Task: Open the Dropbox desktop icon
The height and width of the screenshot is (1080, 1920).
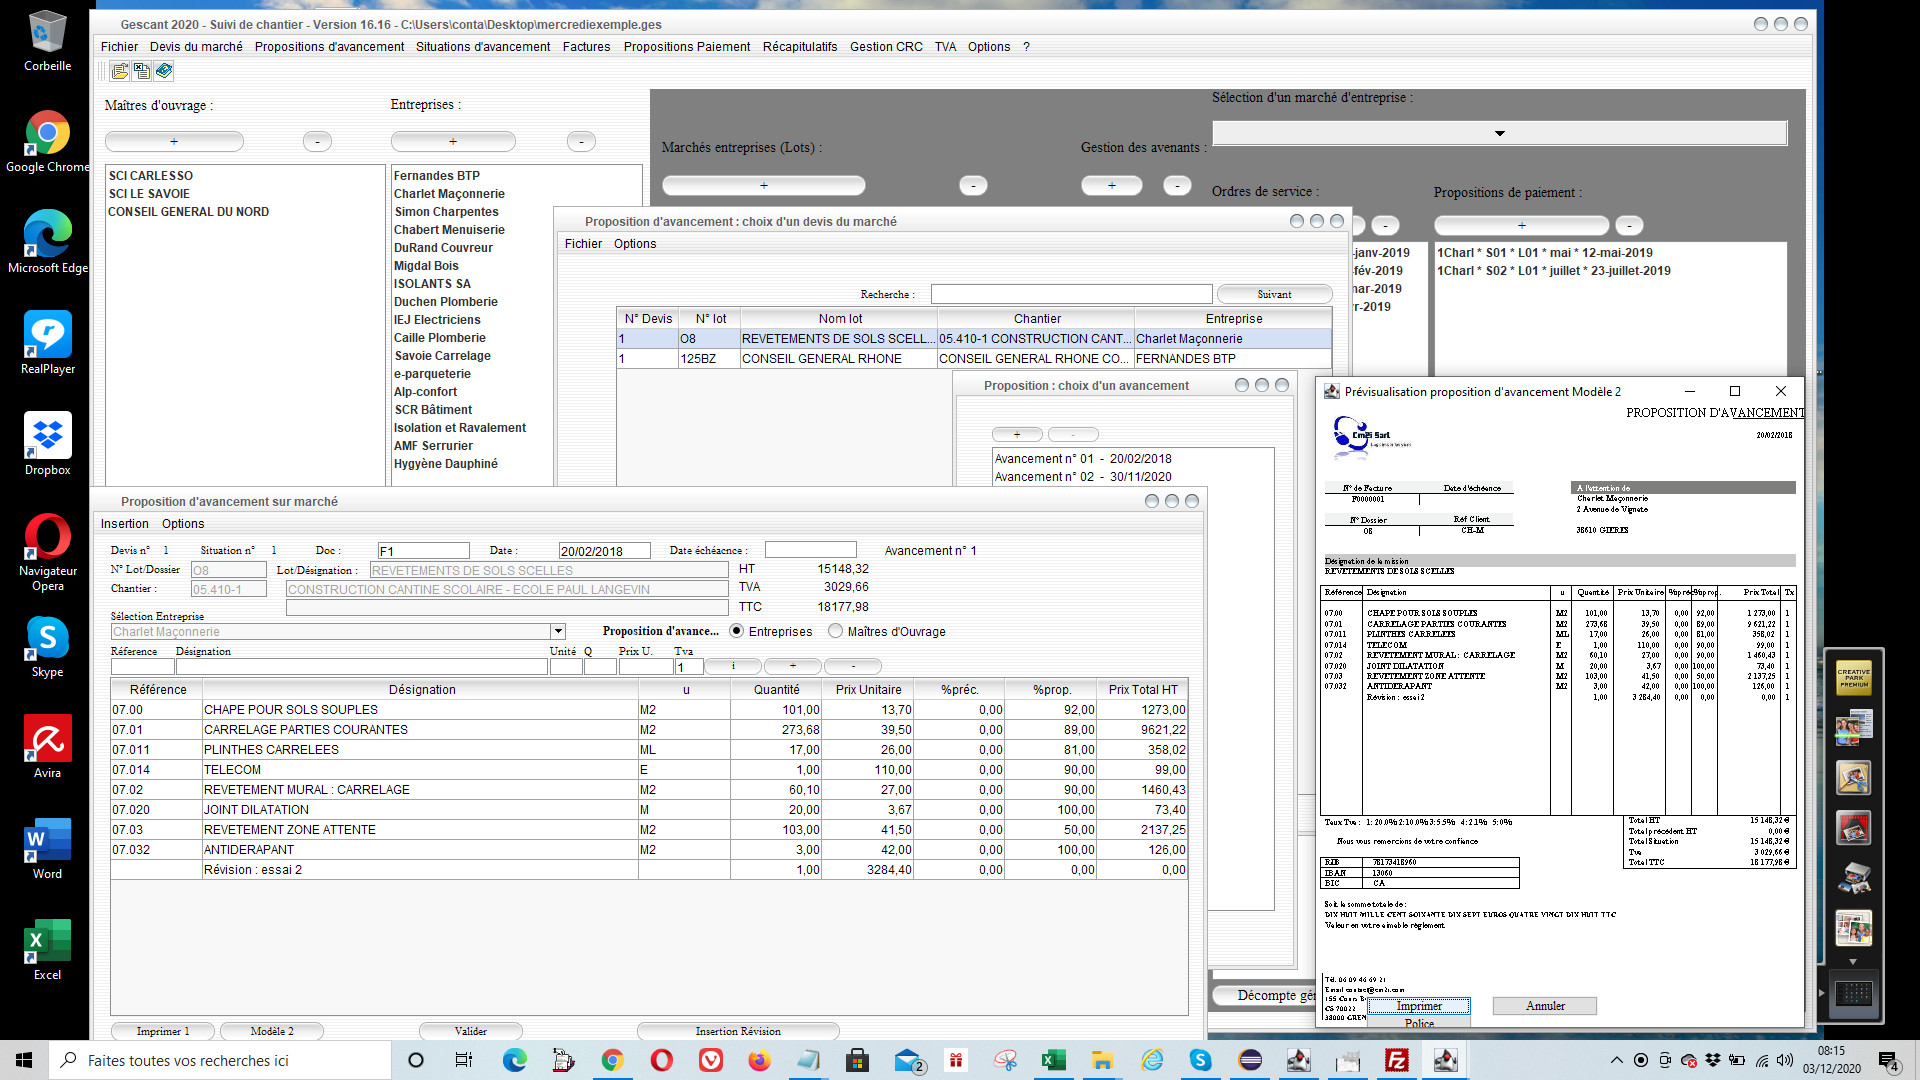Action: coord(47,443)
